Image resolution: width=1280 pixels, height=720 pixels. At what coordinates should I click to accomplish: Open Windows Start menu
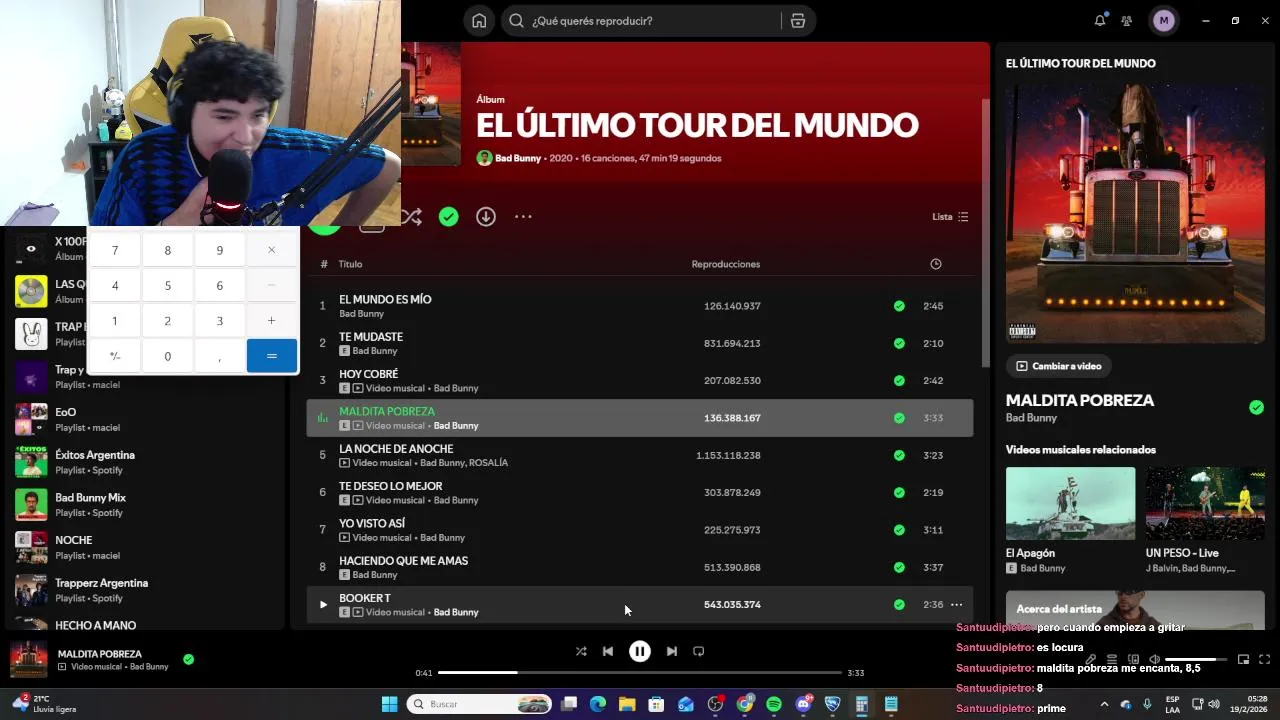tap(389, 704)
